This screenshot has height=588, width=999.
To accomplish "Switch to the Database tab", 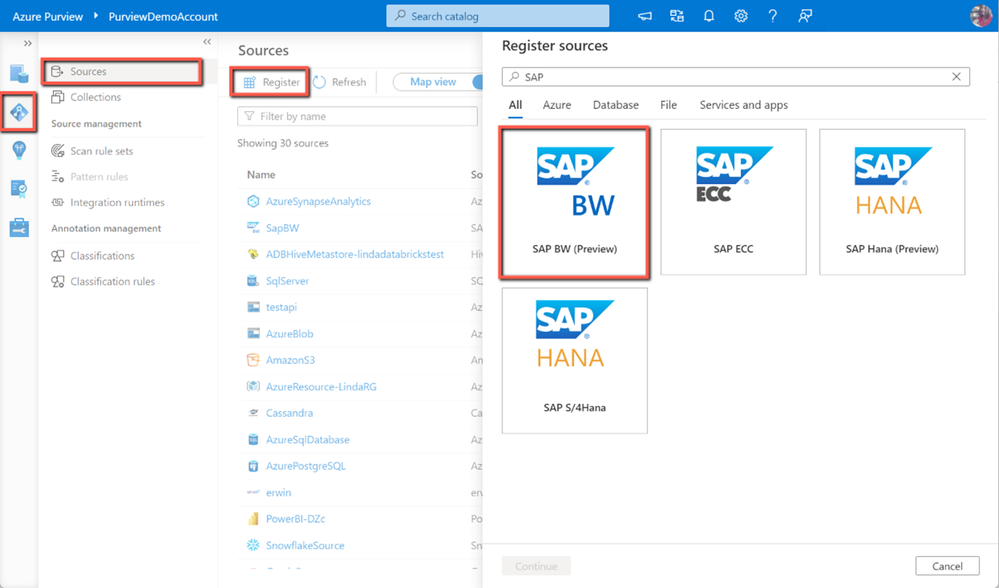I will coord(615,105).
